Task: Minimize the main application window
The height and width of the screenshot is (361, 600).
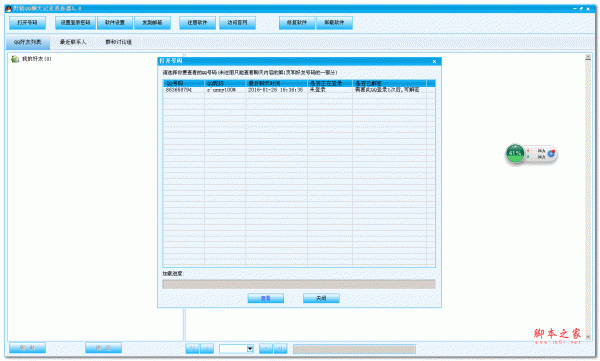Action: click(575, 8)
